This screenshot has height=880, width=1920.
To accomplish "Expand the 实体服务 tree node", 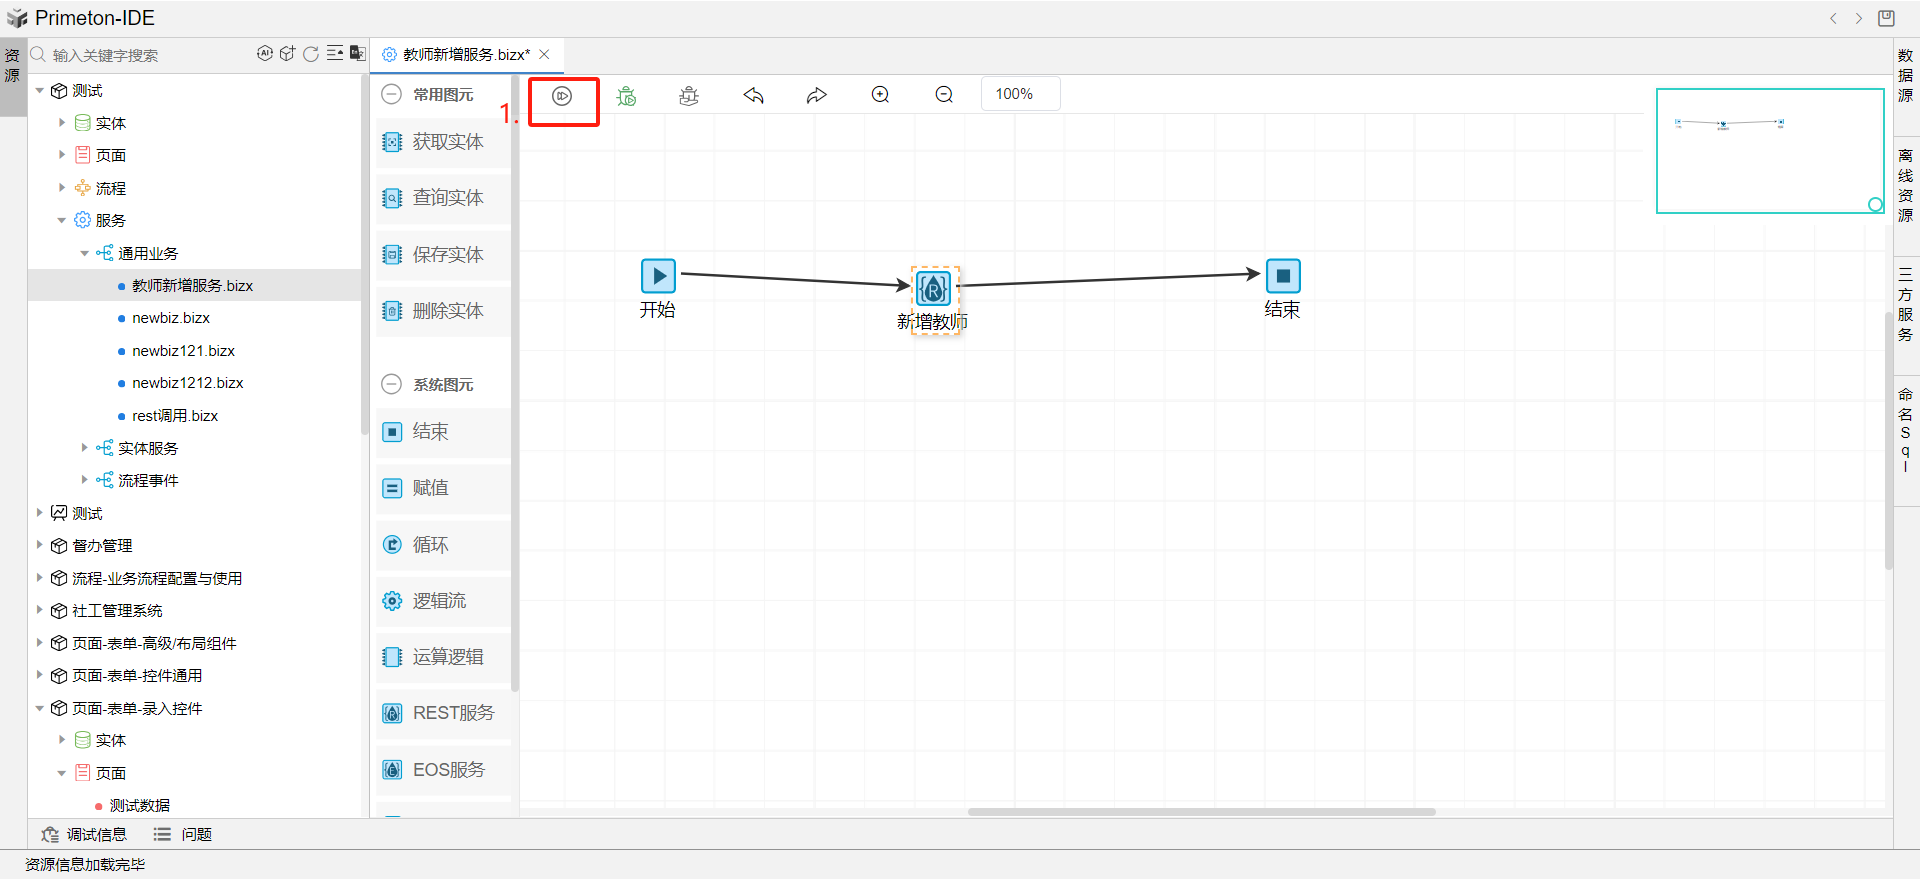I will click(x=84, y=448).
